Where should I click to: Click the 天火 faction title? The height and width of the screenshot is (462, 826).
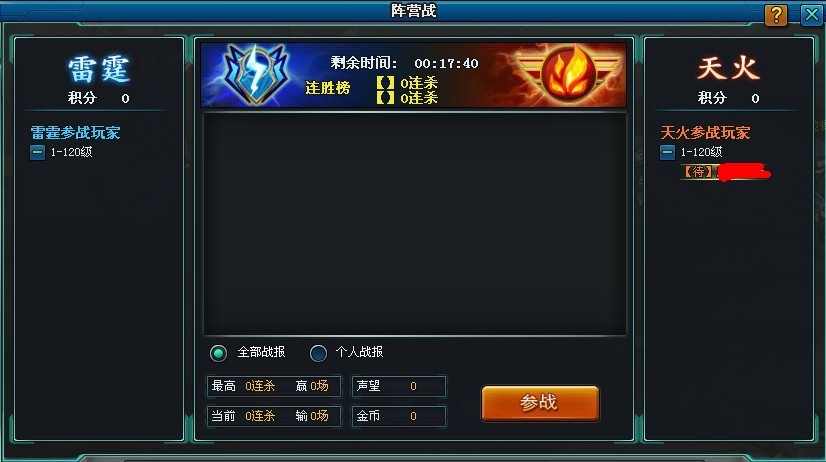click(x=729, y=68)
